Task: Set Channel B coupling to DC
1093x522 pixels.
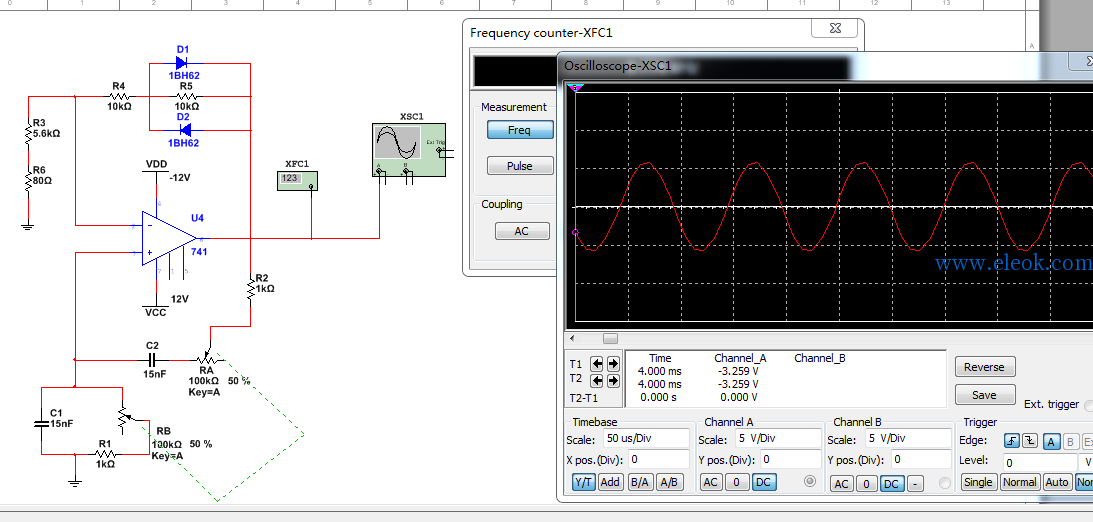Action: point(892,484)
